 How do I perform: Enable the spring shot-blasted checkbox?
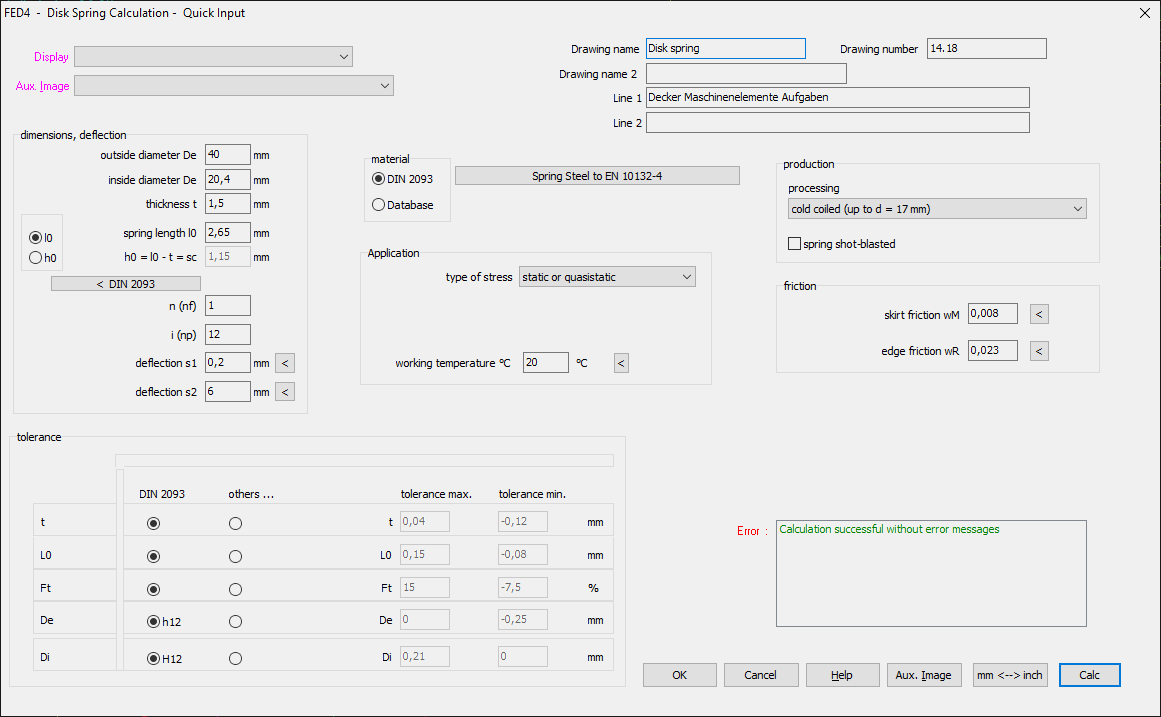pyautogui.click(x=795, y=244)
